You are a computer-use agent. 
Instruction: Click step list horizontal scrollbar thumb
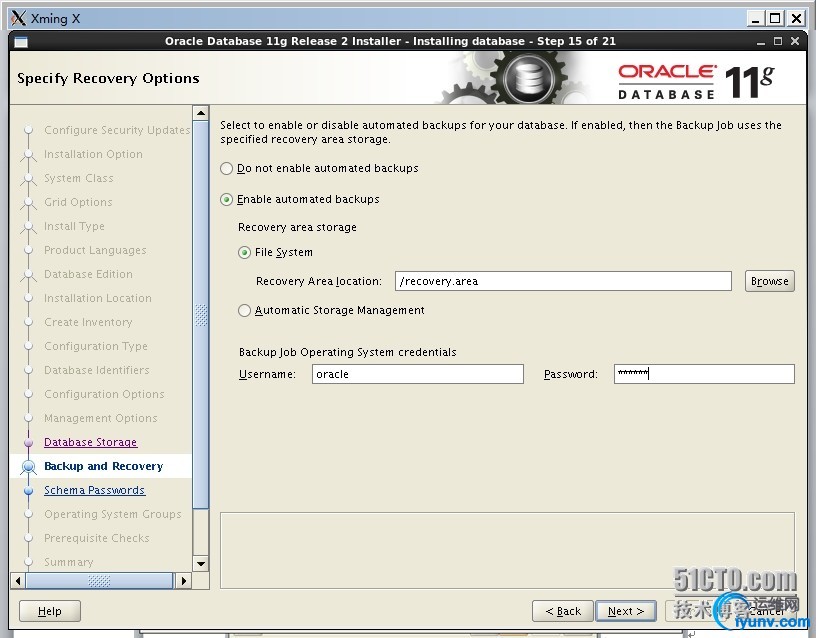99,581
